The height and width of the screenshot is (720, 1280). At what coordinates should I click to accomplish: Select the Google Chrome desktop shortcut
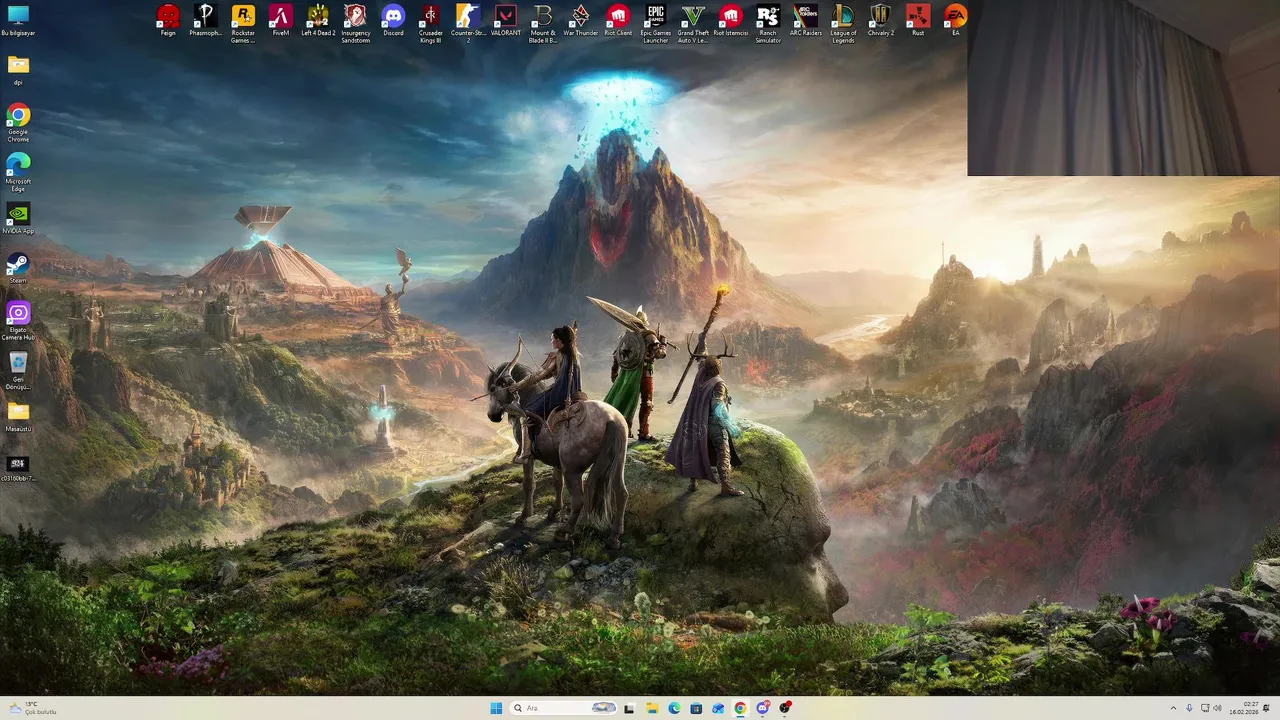tap(18, 123)
